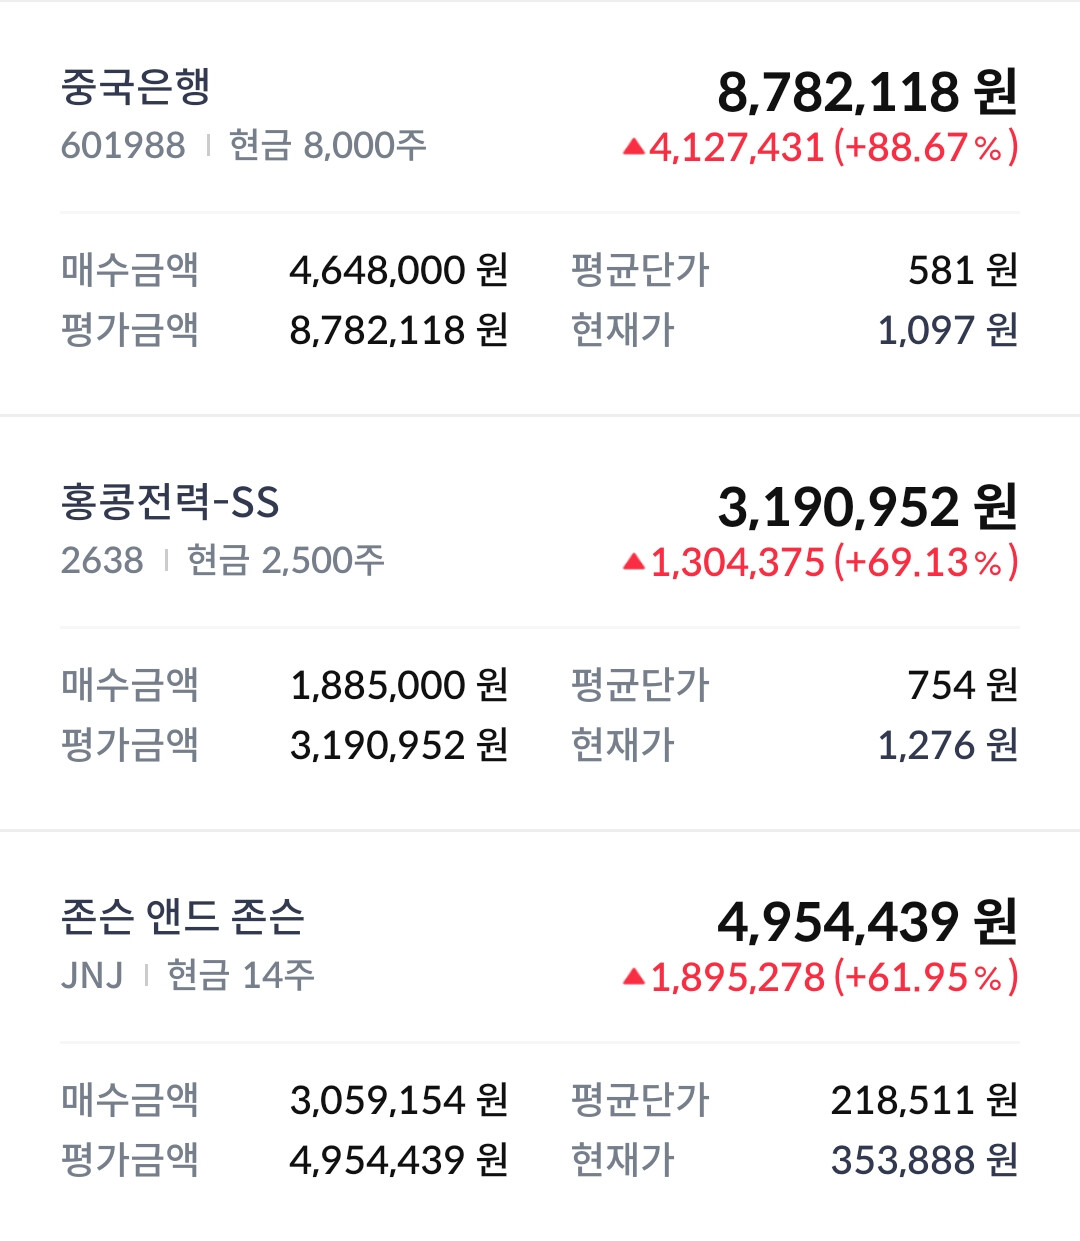
Task: Tap the JNJ ticker symbol
Action: tap(92, 975)
